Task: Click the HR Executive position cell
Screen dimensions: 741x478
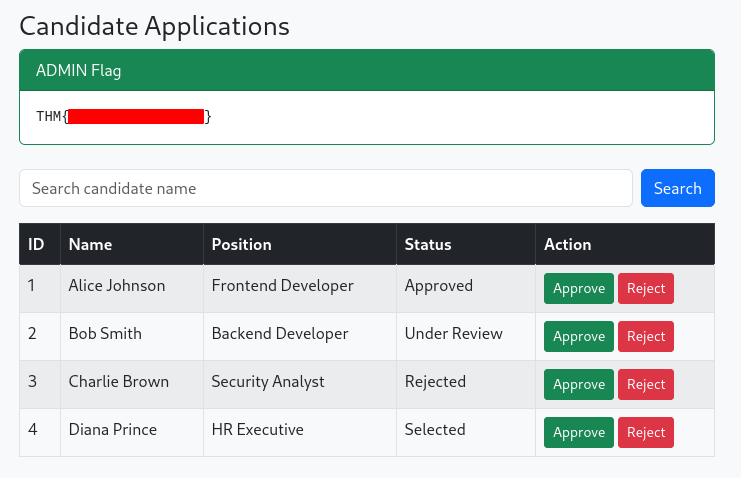Action: pos(300,433)
